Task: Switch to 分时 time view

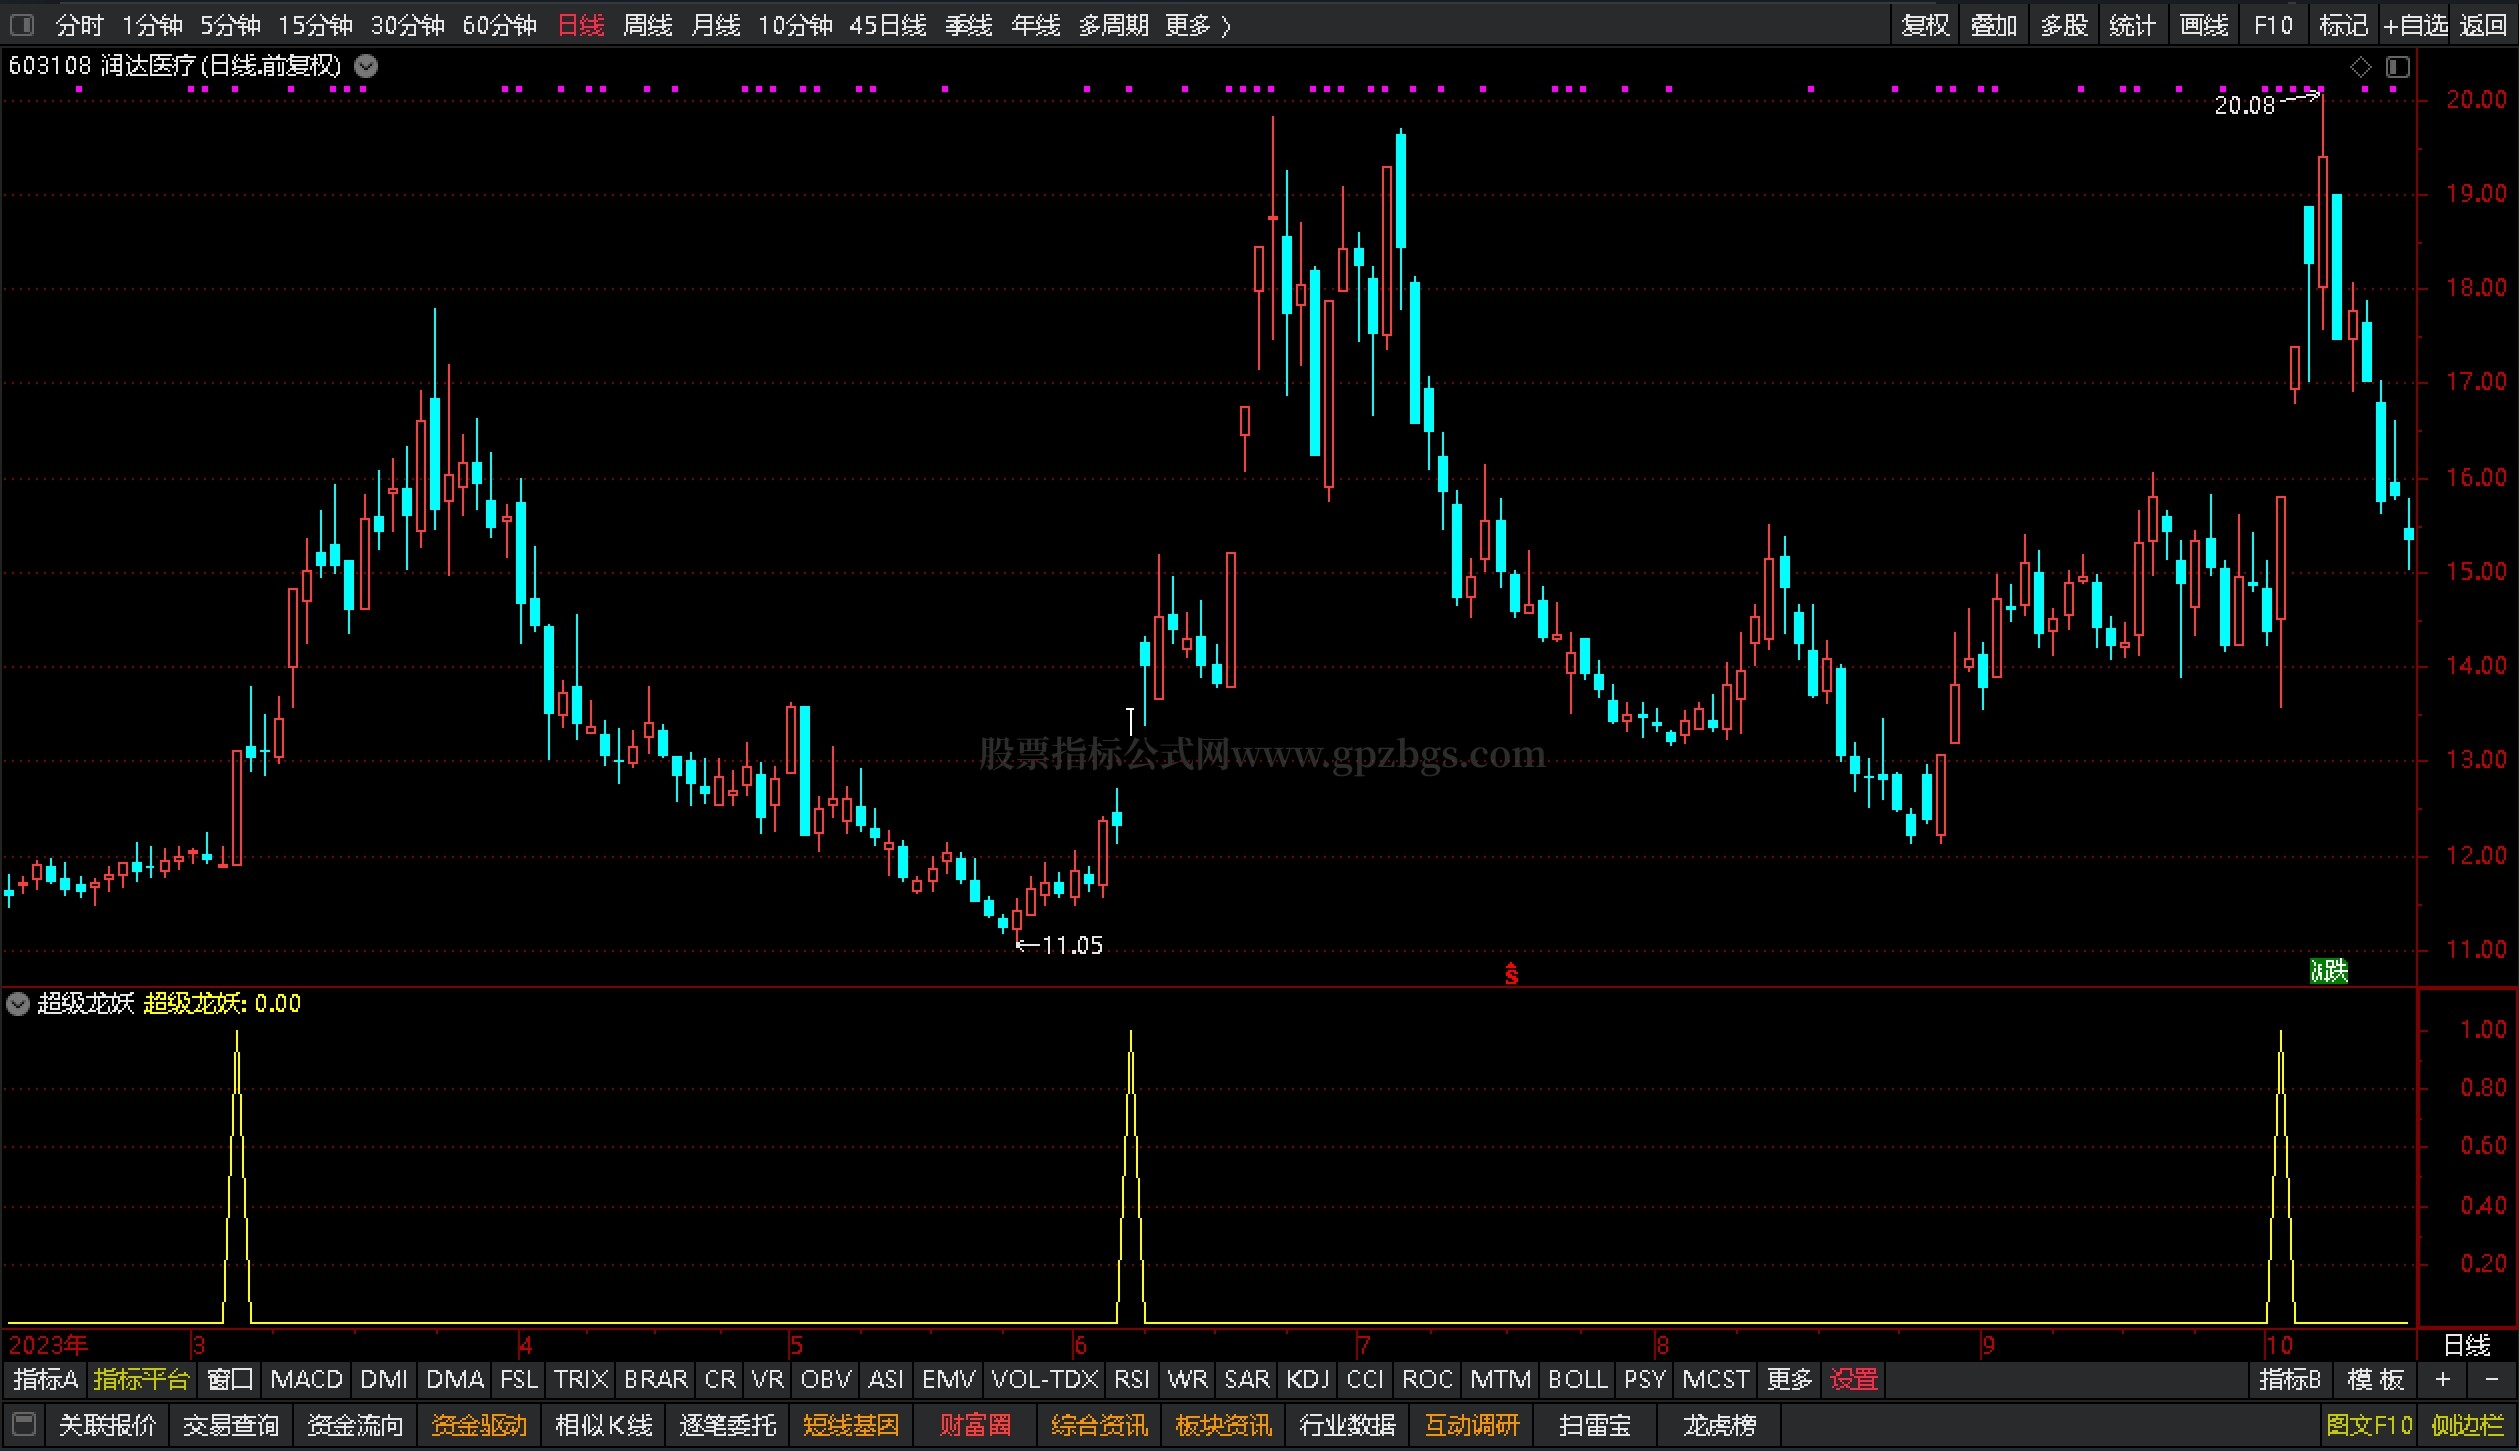Action: [x=79, y=25]
